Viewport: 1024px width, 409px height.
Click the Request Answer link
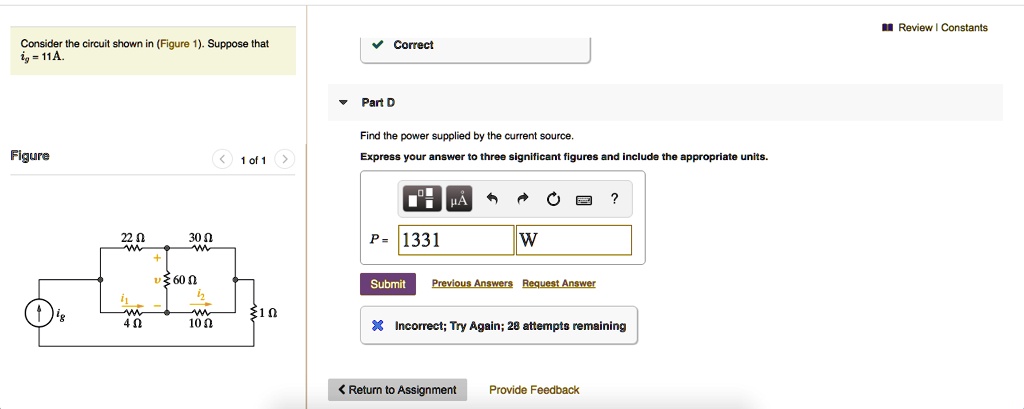[x=559, y=284]
